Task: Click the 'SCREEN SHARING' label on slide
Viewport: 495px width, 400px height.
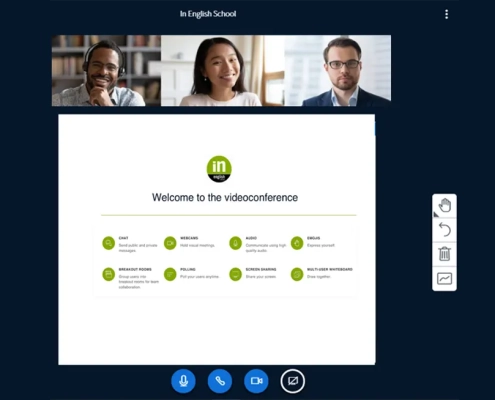Action: click(261, 269)
